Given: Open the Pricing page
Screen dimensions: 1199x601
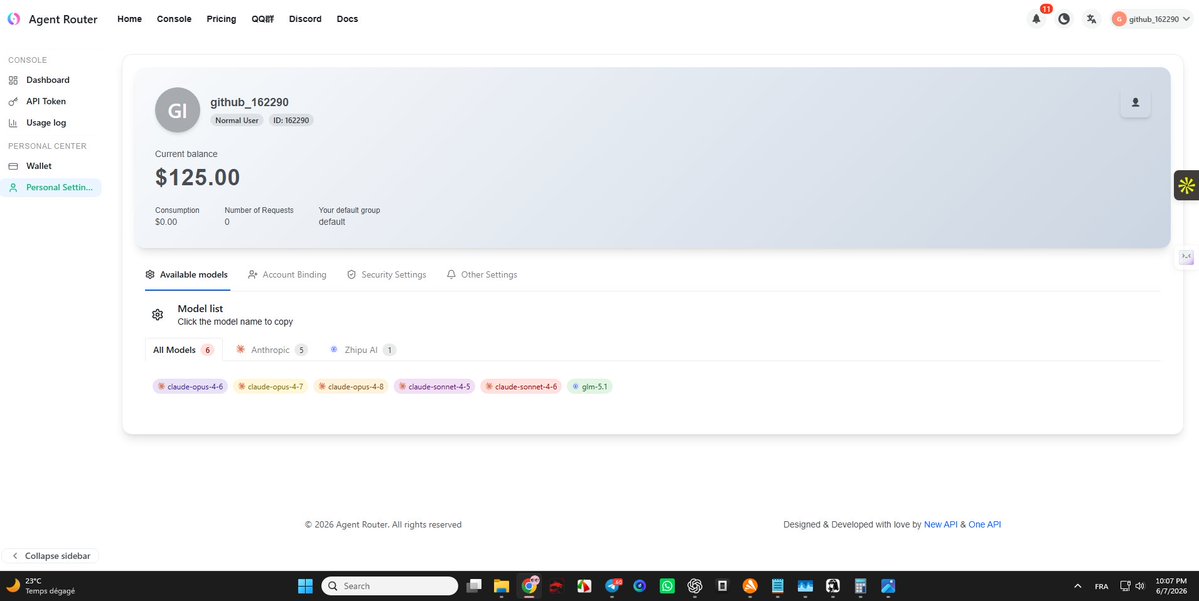Looking at the screenshot, I should pos(221,19).
